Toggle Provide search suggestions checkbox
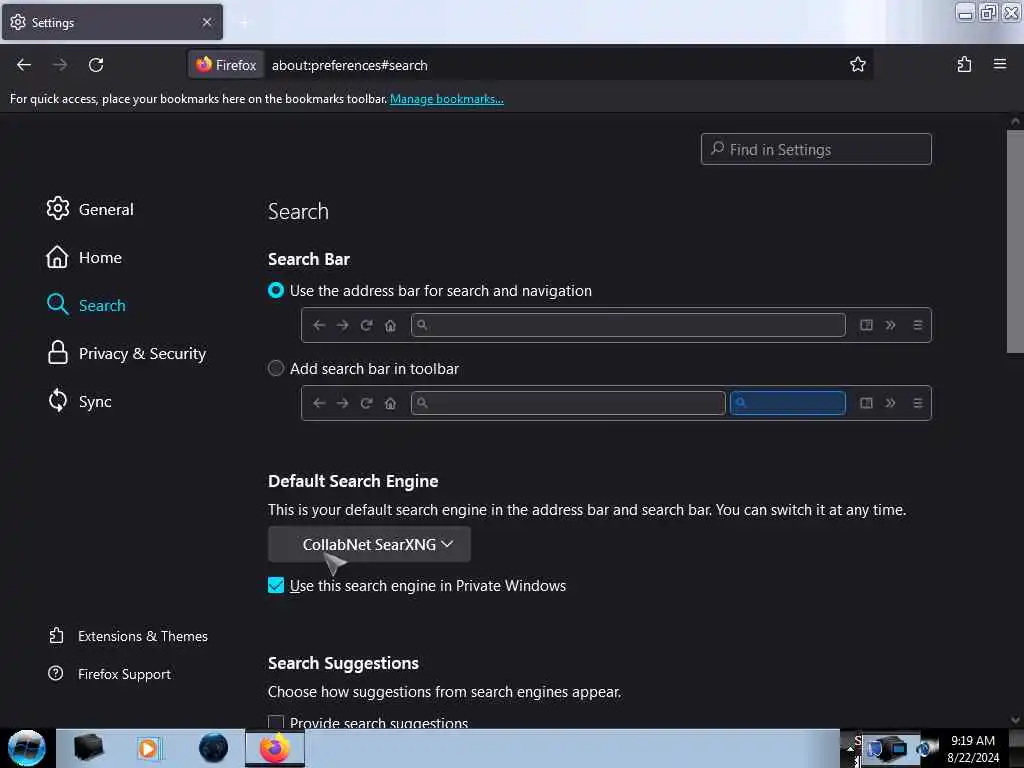This screenshot has height=768, width=1024. [x=276, y=722]
